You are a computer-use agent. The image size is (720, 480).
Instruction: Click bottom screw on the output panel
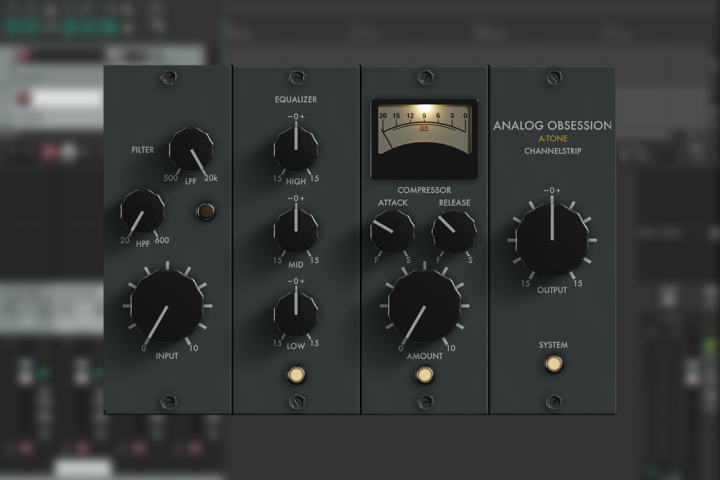pyautogui.click(x=553, y=401)
